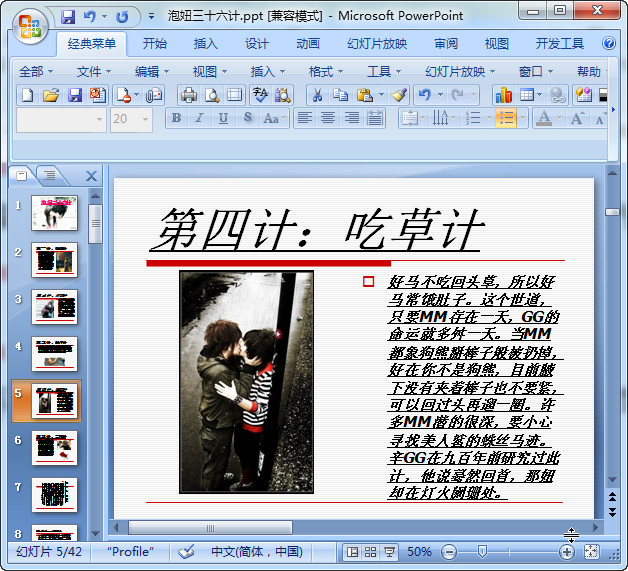Copy the selection
Screen dimensions: 628x571
click(340, 95)
